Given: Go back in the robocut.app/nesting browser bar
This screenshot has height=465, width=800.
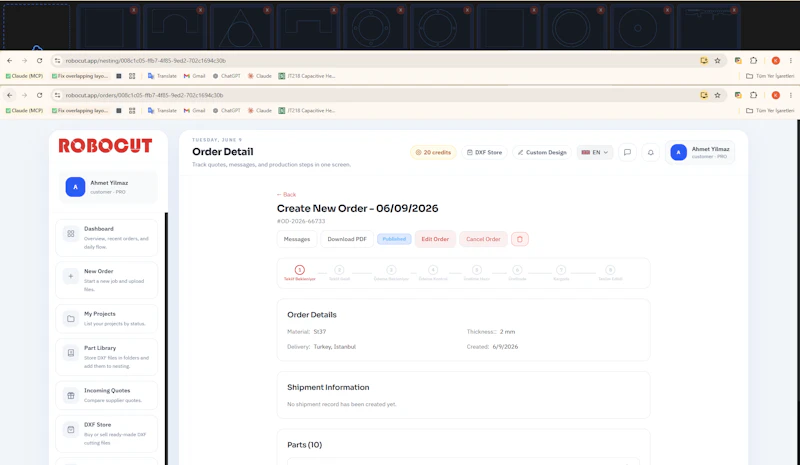Looking at the screenshot, I should [10, 60].
